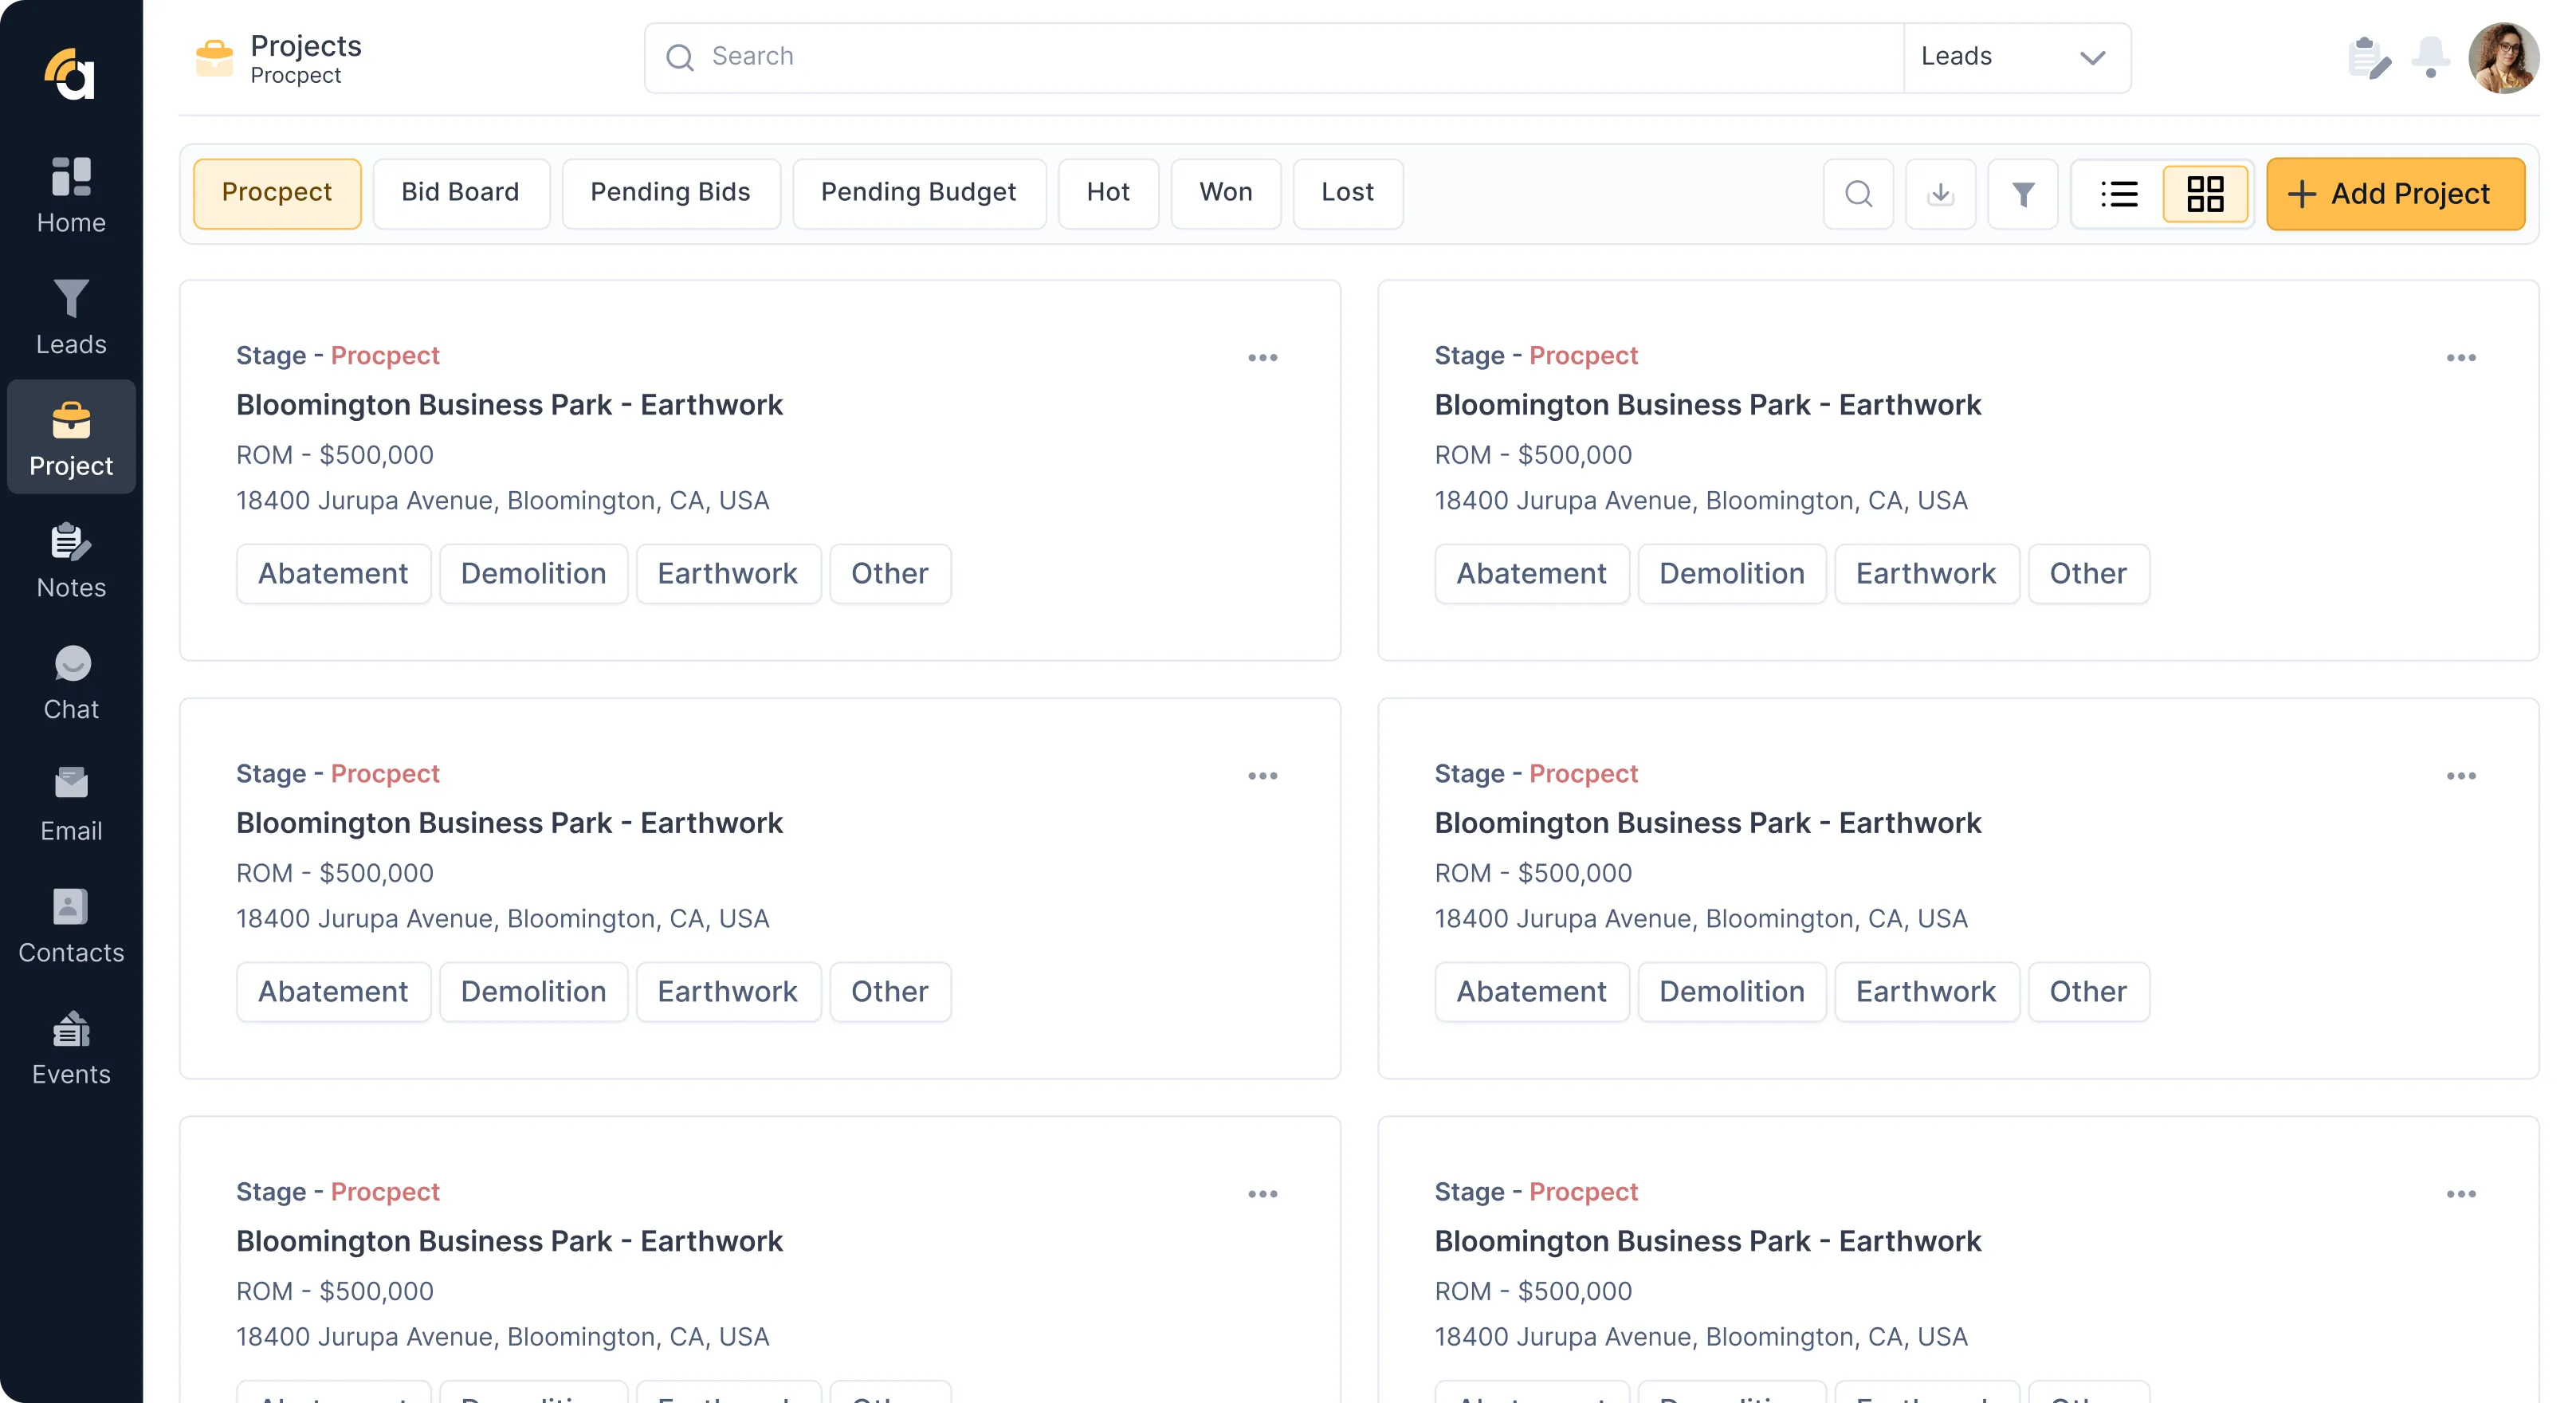Click the app logo atop the sidebar
This screenshot has height=1403, width=2576.
pyautogui.click(x=70, y=74)
